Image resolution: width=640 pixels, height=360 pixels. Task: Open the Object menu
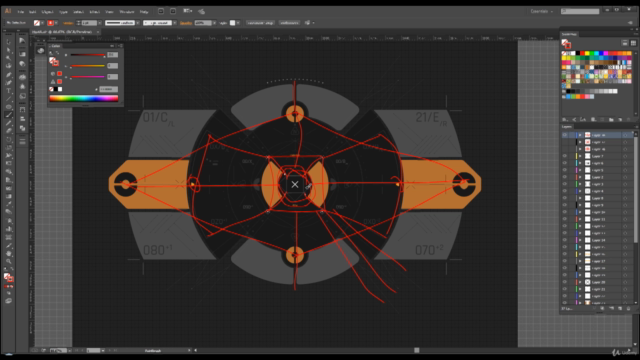click(47, 12)
